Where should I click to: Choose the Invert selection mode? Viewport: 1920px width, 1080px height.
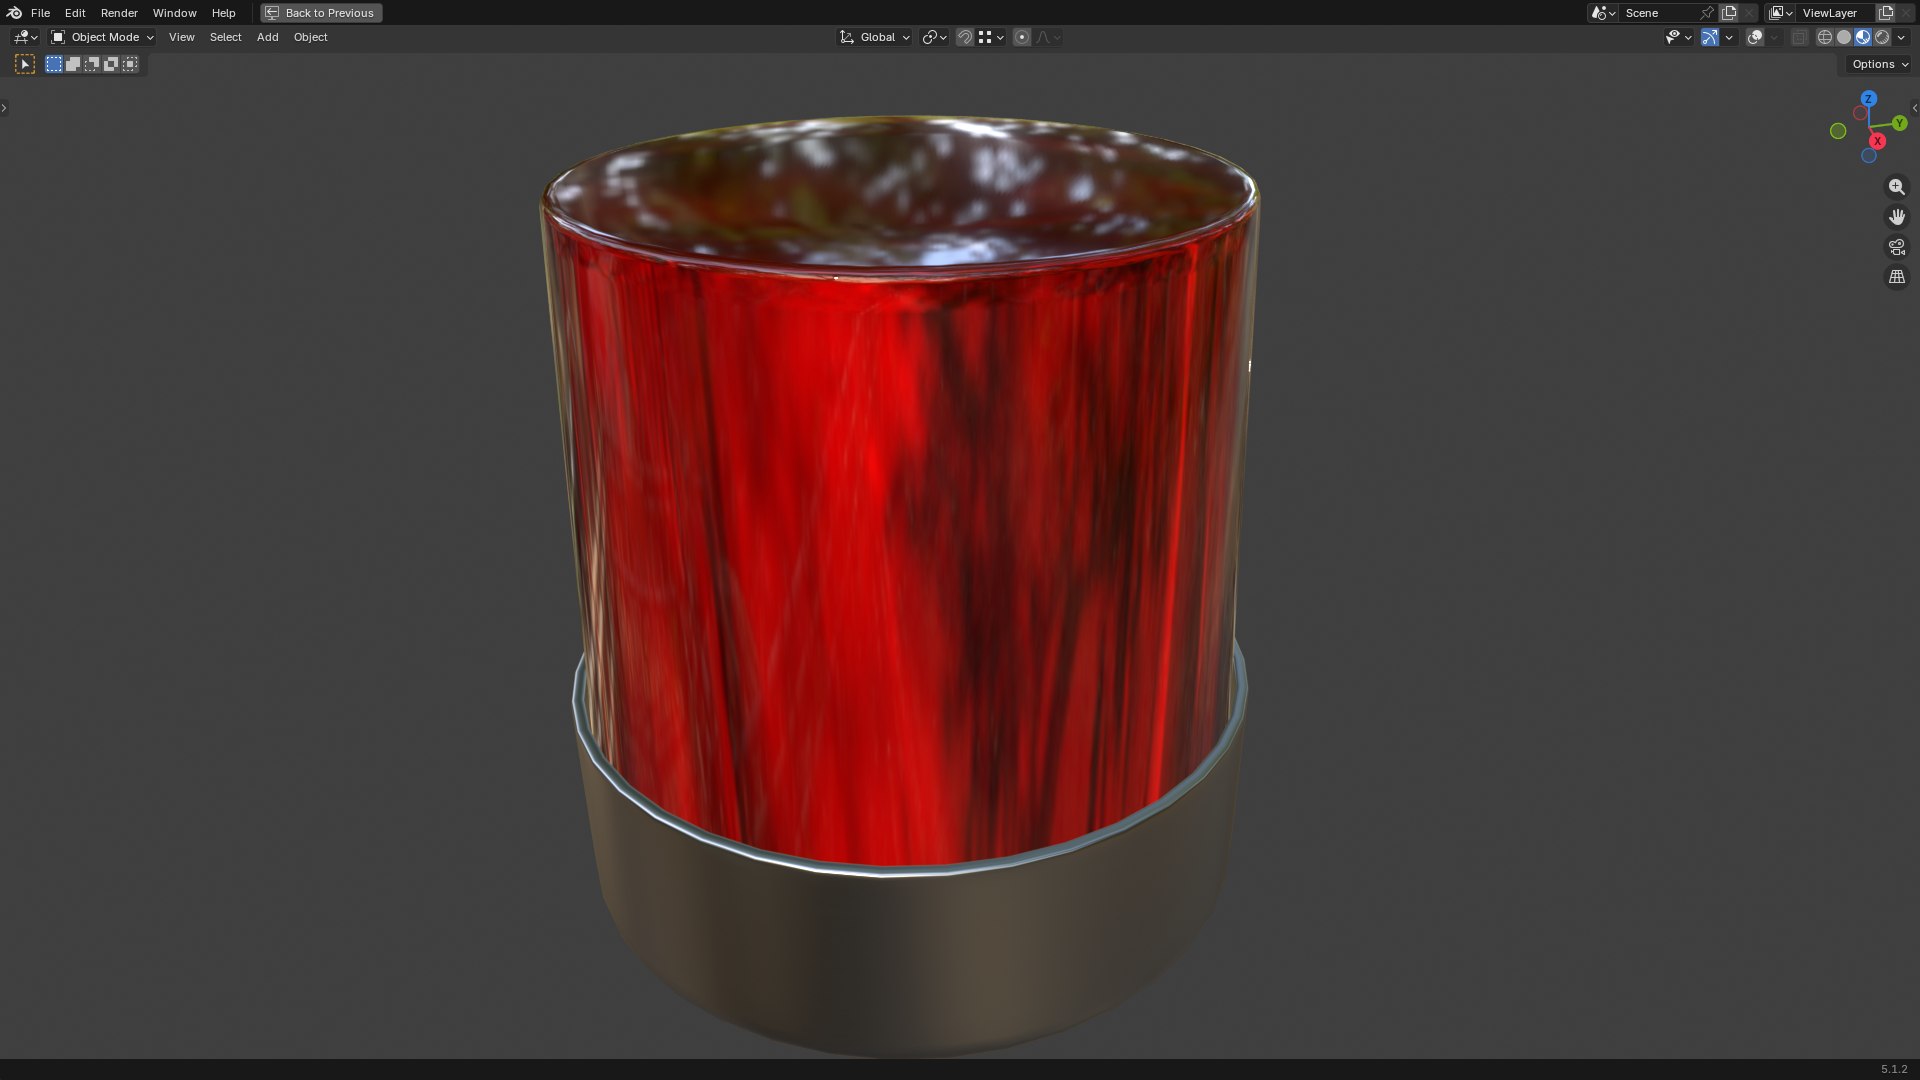click(111, 64)
